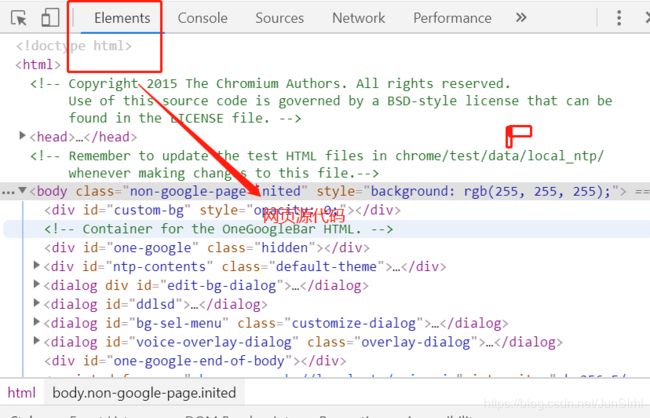This screenshot has height=418, width=650.
Task: Click the body.non-google-page.inited breadcrumb
Action: pos(144,393)
